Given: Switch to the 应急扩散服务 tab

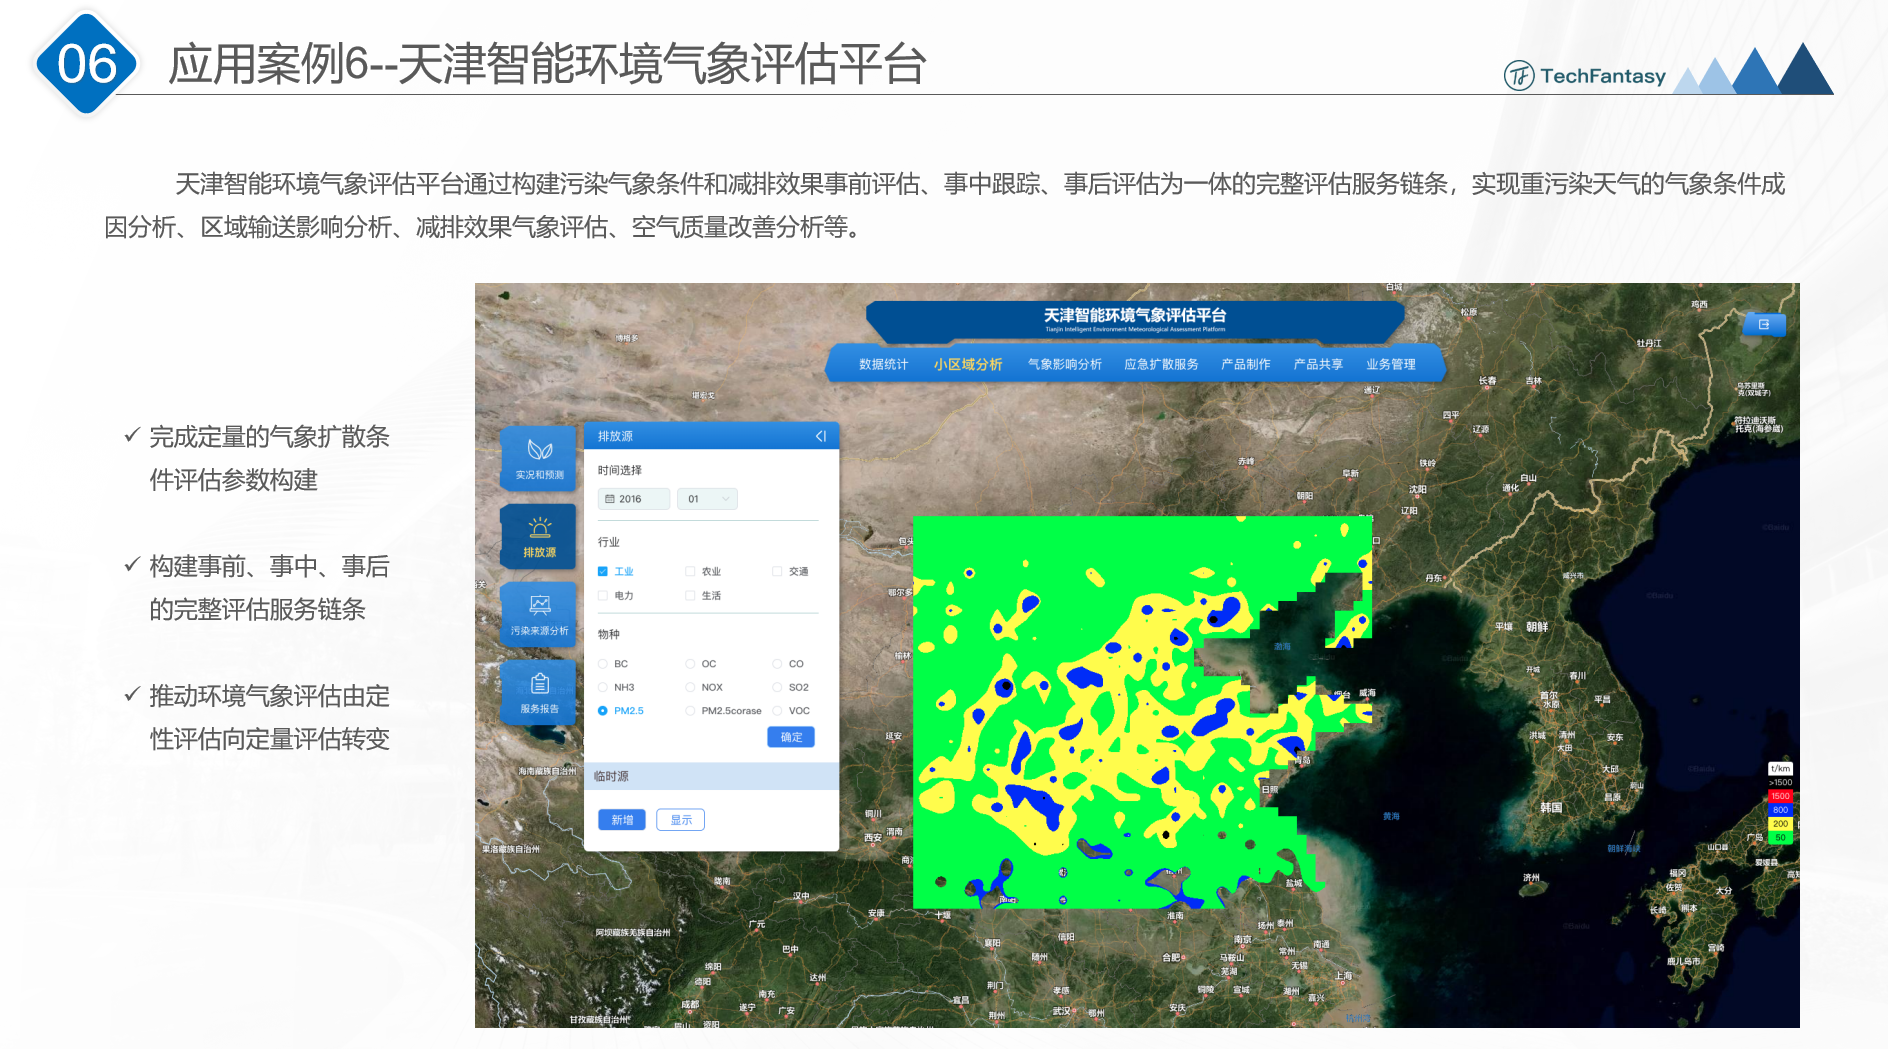Looking at the screenshot, I should tap(1161, 364).
